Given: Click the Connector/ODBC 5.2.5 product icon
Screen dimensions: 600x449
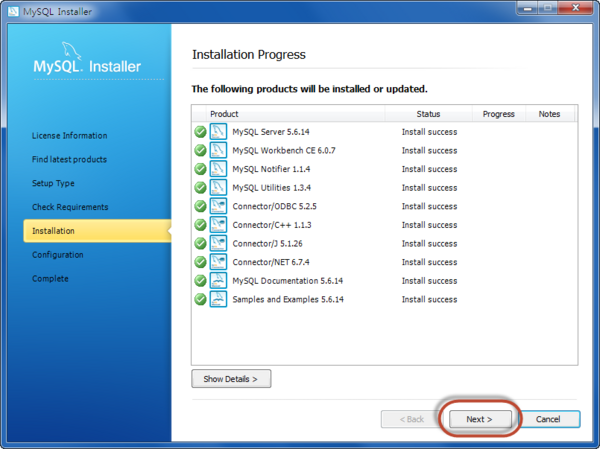Looking at the screenshot, I should point(219,206).
